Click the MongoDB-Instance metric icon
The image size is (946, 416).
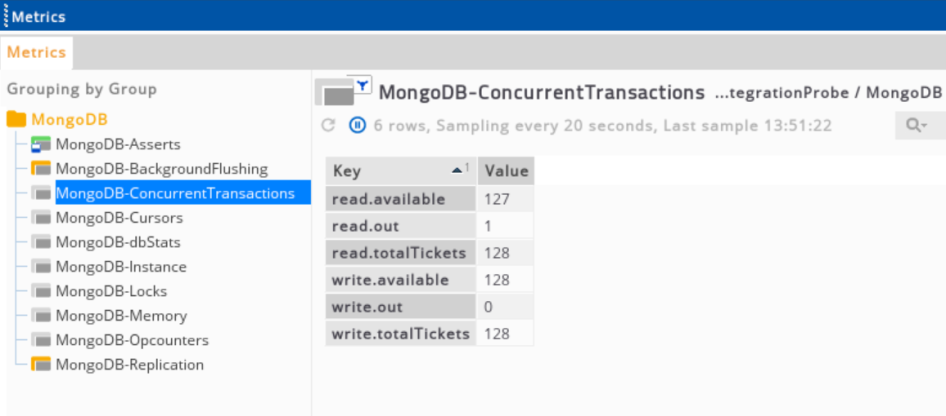click(x=41, y=266)
